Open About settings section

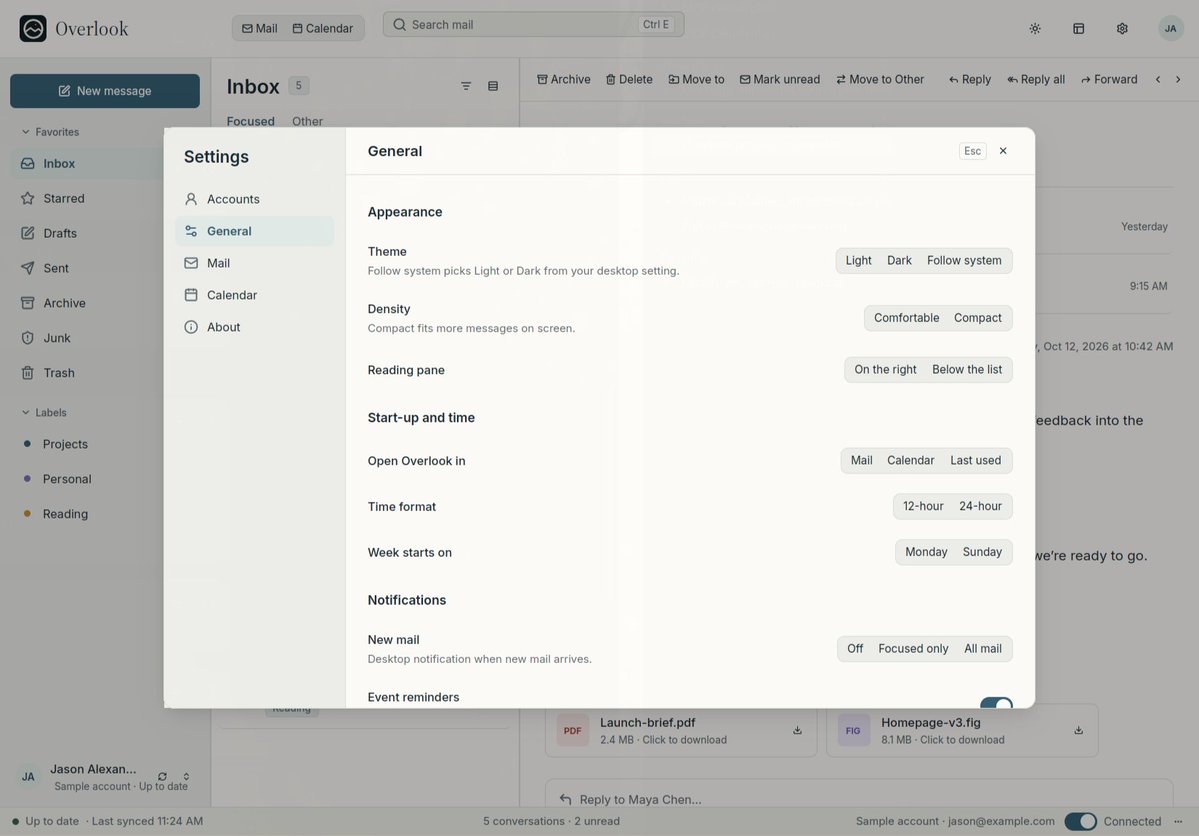255,327
